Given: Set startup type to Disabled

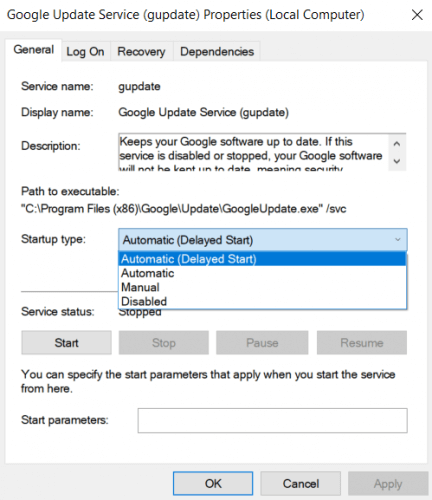Looking at the screenshot, I should 262,301.
